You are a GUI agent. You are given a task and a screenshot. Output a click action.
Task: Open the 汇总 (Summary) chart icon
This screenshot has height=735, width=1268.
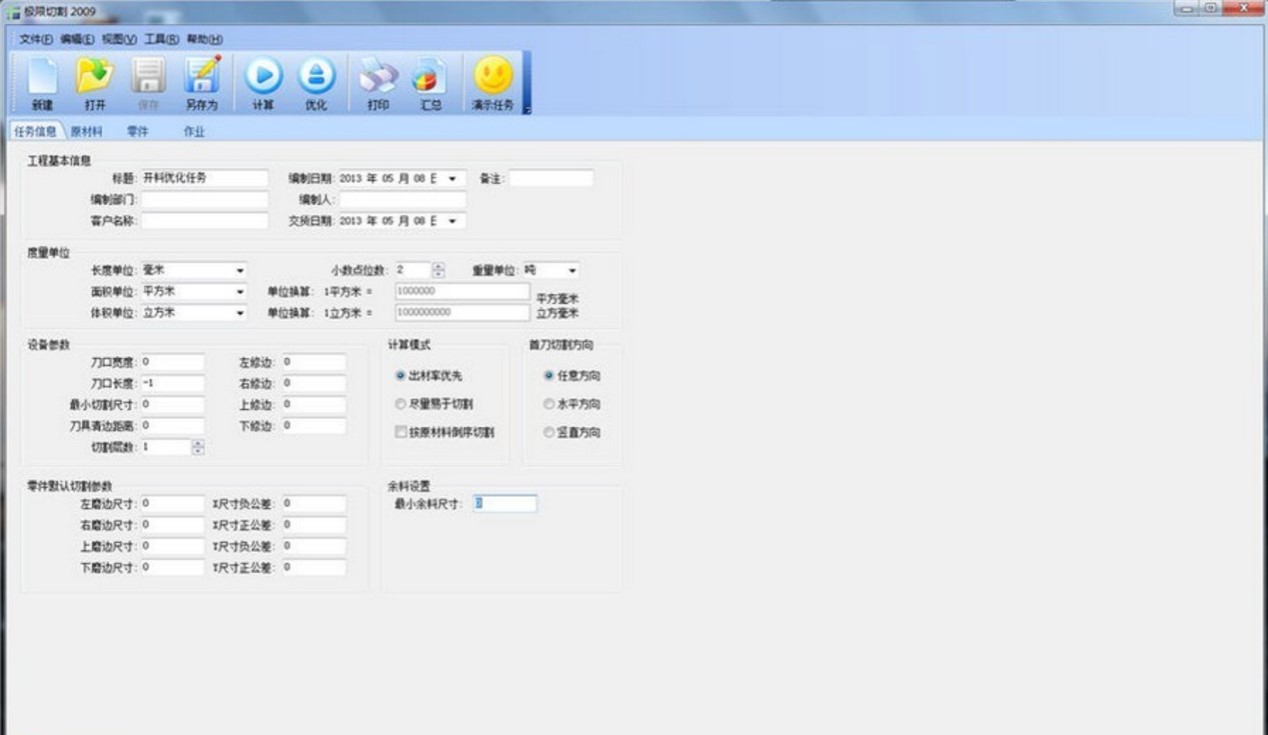(x=430, y=76)
